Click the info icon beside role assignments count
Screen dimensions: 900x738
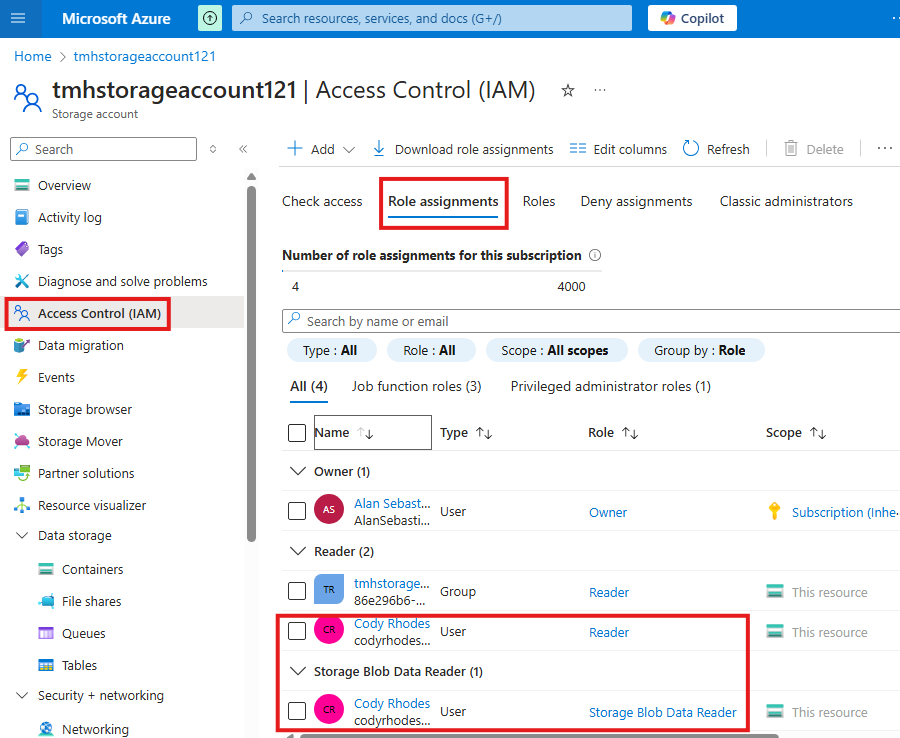click(595, 255)
